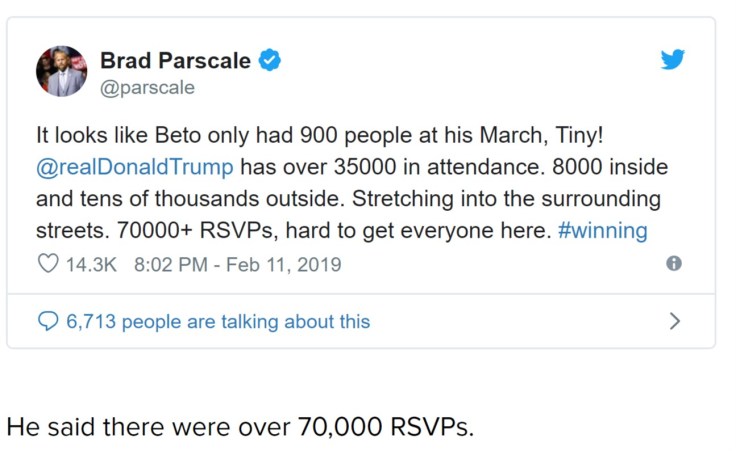Click the sentence "He said there were over 70,000 RSVPs."
This screenshot has height=451, width=736.
click(x=240, y=426)
